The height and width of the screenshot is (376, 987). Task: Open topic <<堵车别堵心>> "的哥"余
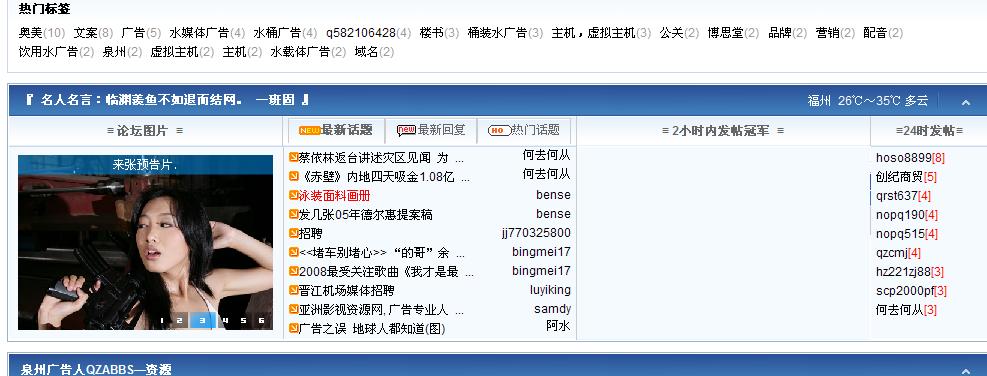(381, 253)
